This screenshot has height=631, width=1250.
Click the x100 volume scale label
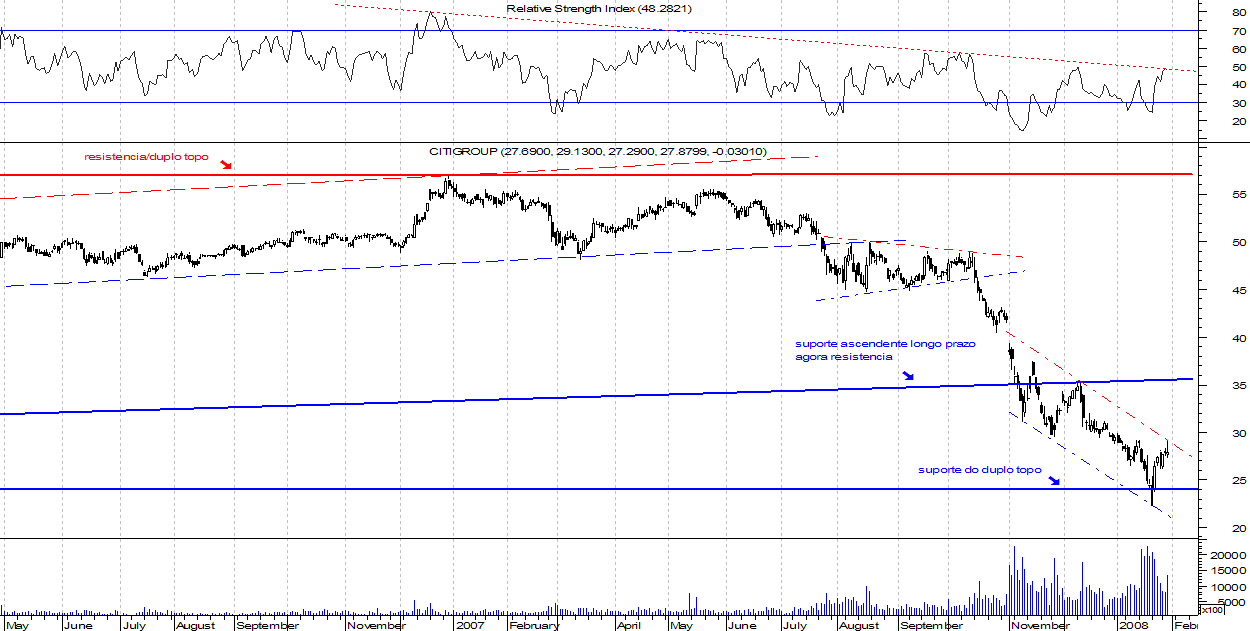click(x=1210, y=609)
